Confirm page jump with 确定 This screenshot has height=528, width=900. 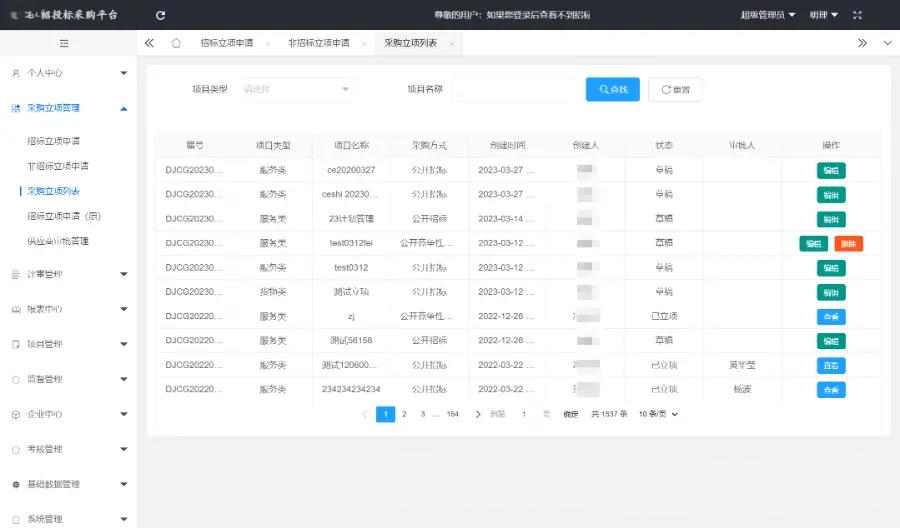(571, 414)
